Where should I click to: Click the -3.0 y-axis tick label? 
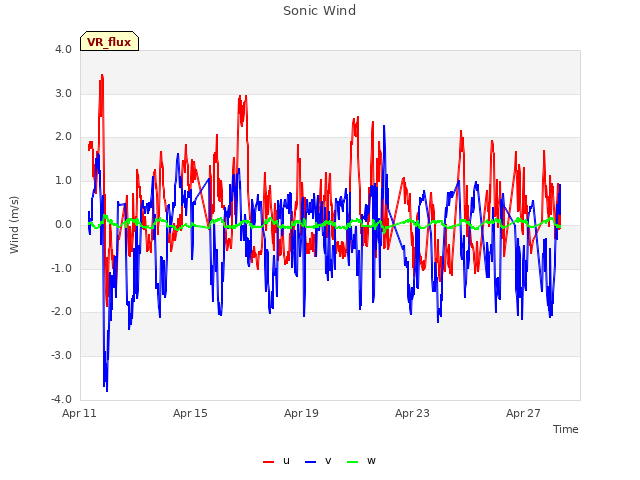[62, 355]
